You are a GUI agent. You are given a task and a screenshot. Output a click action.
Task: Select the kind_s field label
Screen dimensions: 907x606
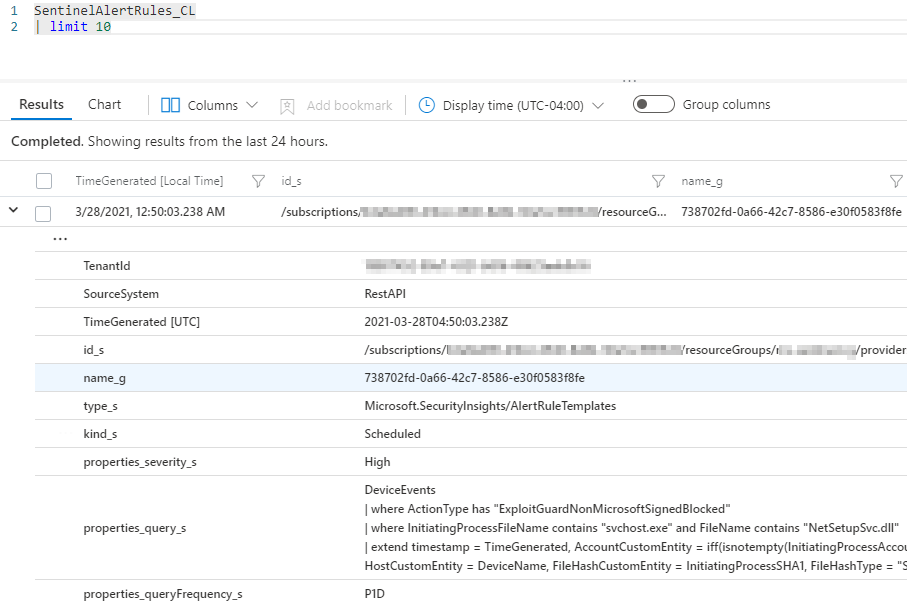pos(100,434)
